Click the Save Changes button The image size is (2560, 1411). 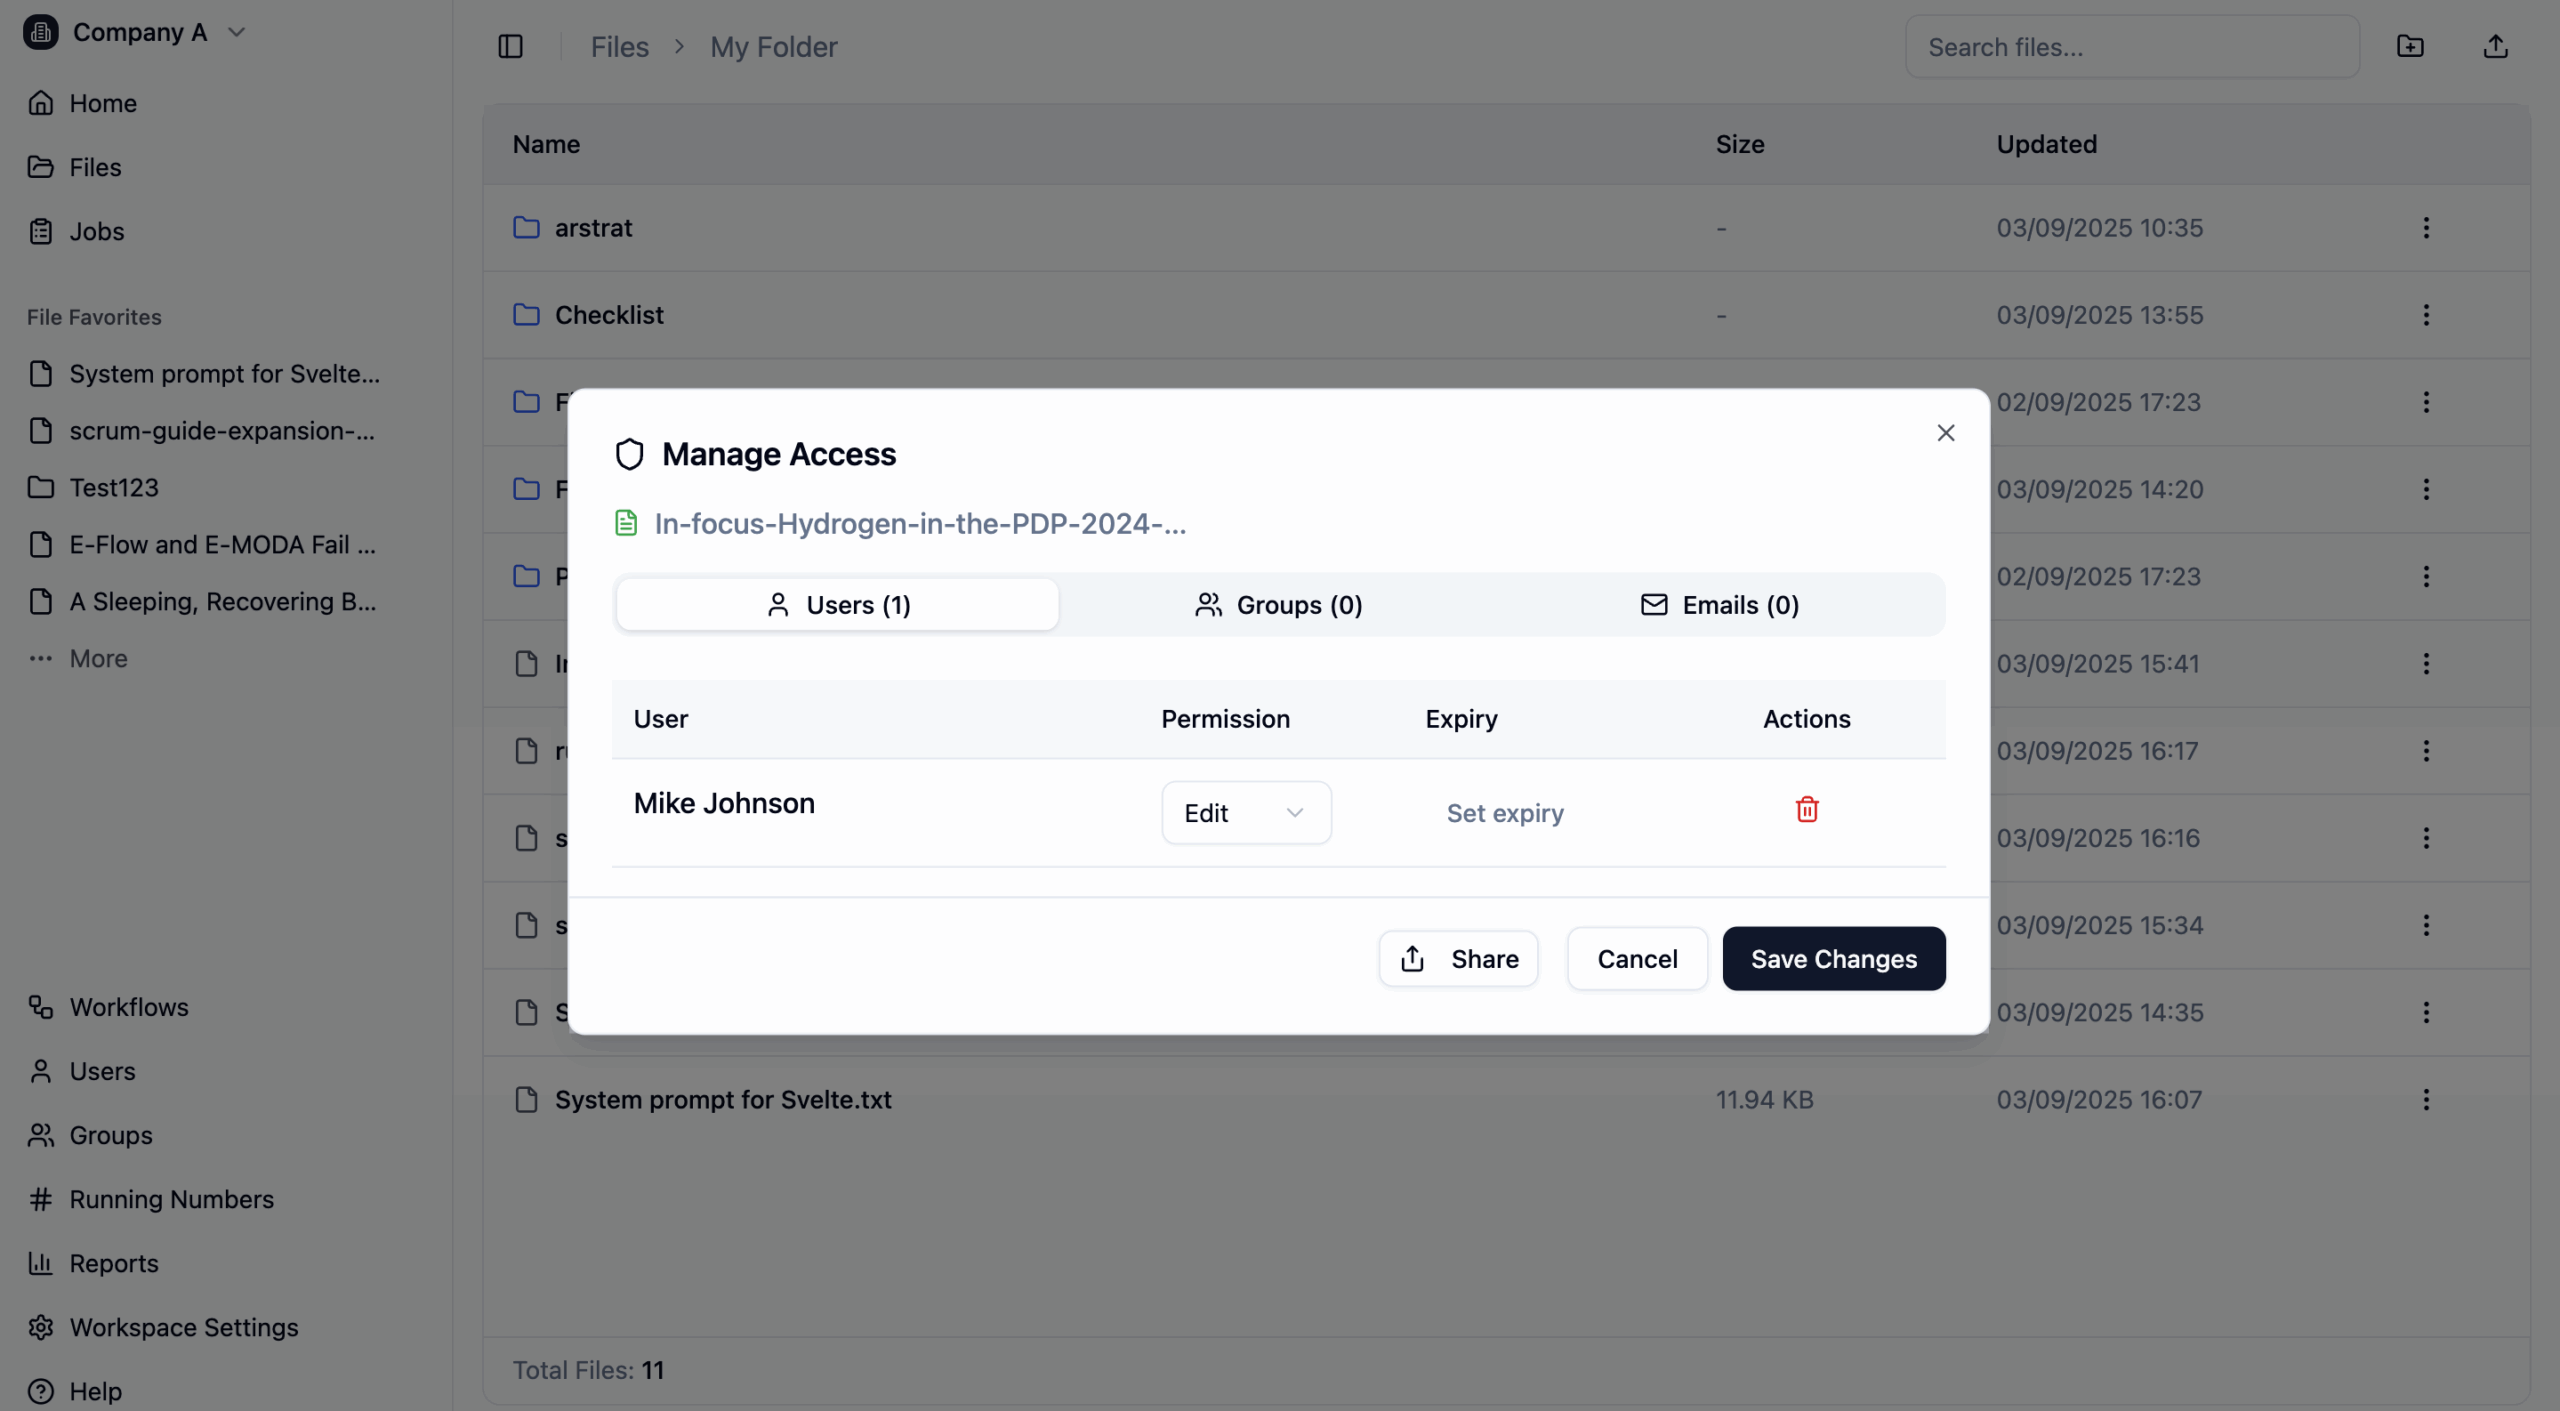[x=1833, y=959]
